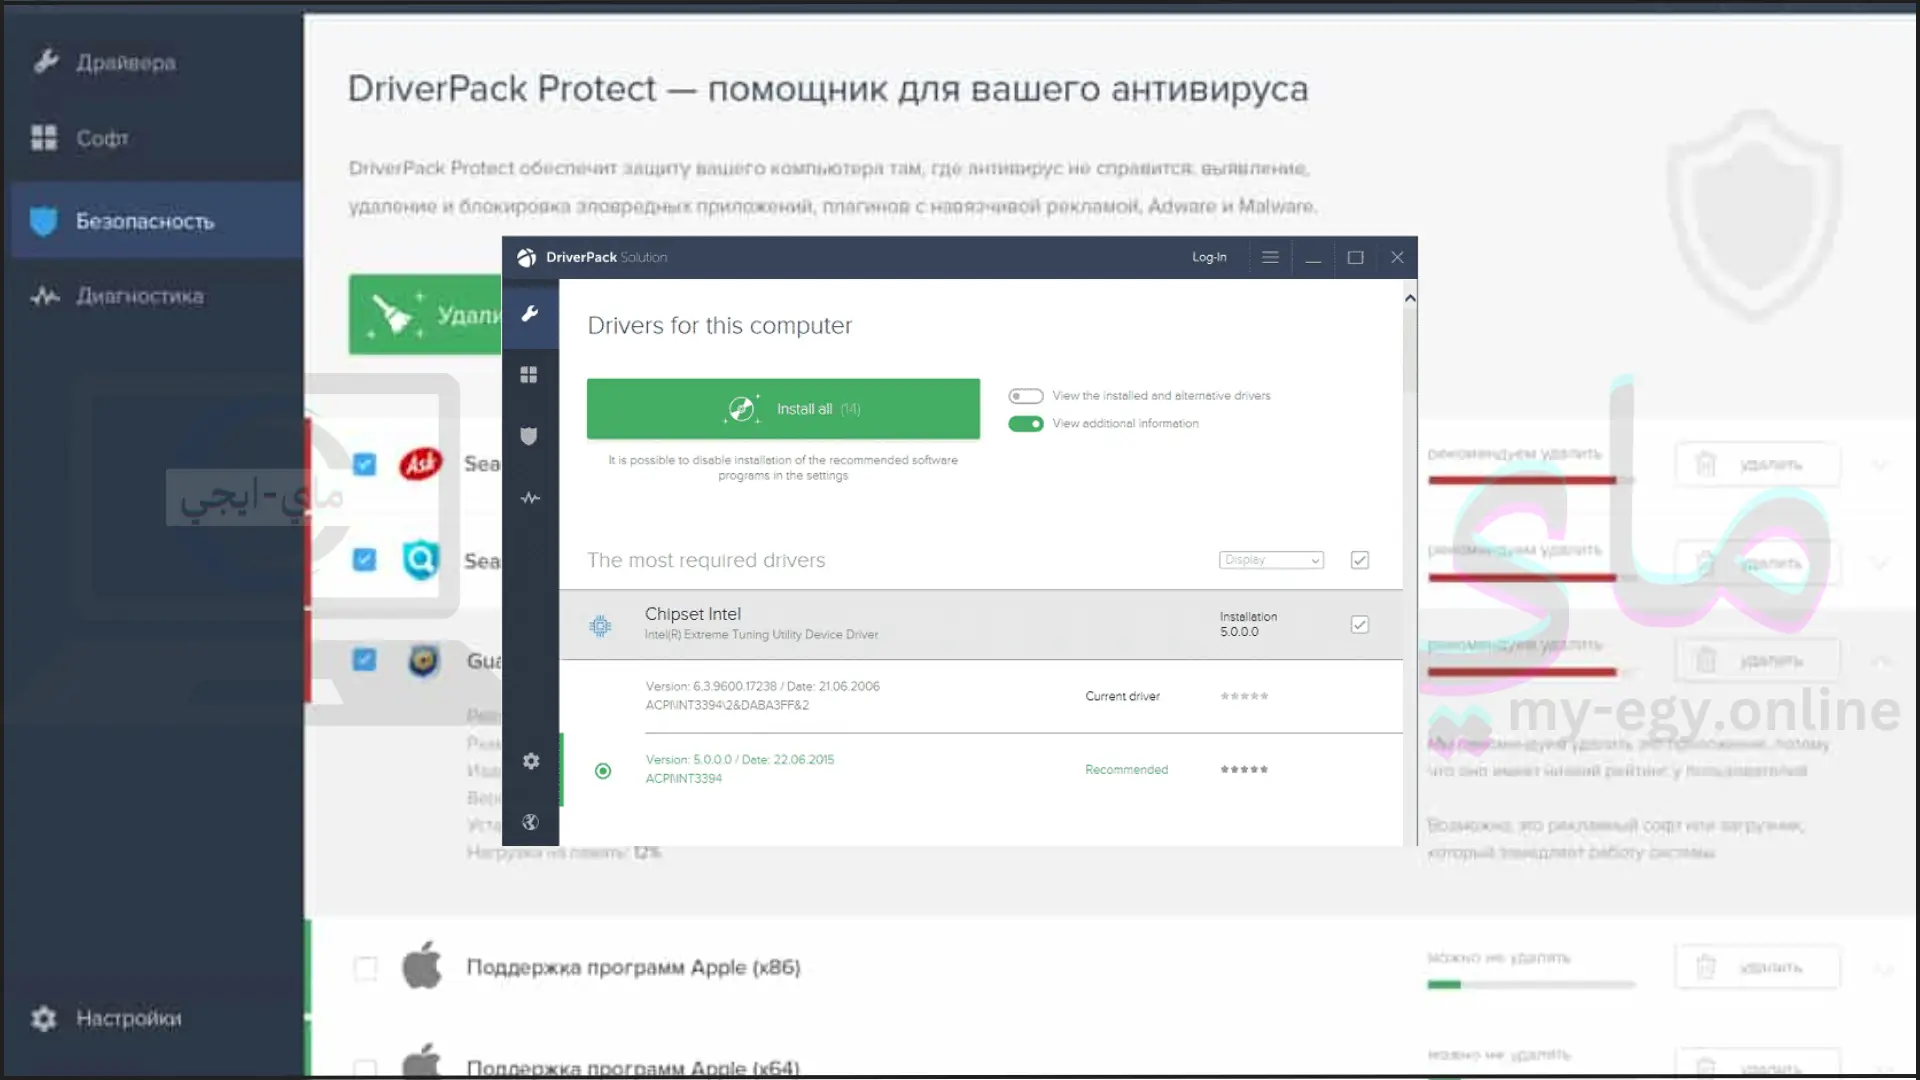Click the blue search app icon in background list

pos(421,560)
